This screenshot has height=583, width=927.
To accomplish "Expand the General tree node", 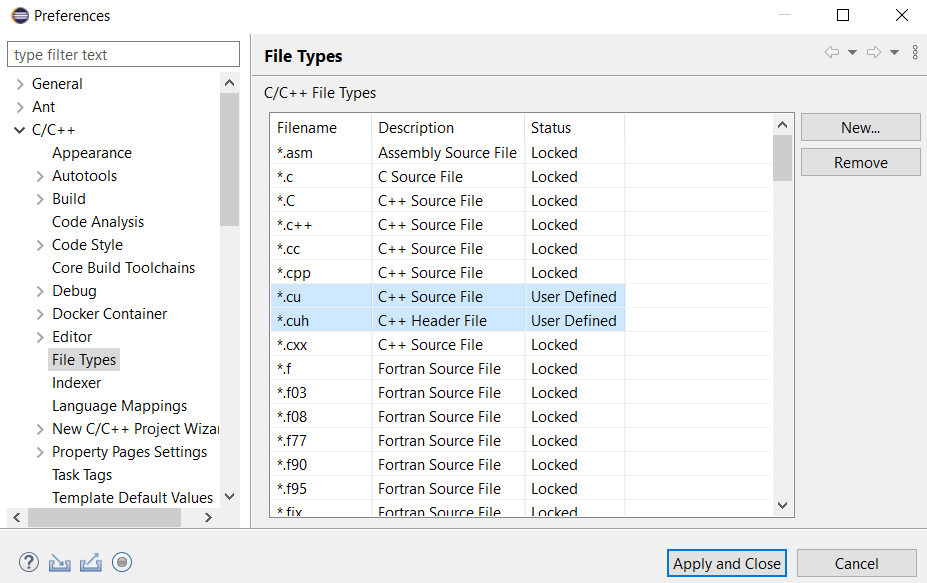I will tap(20, 84).
